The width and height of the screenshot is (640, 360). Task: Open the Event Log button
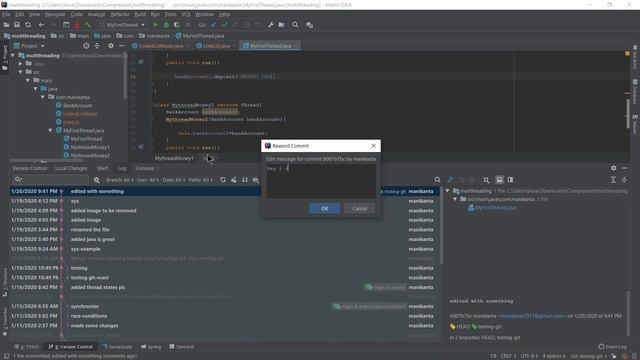(612, 347)
